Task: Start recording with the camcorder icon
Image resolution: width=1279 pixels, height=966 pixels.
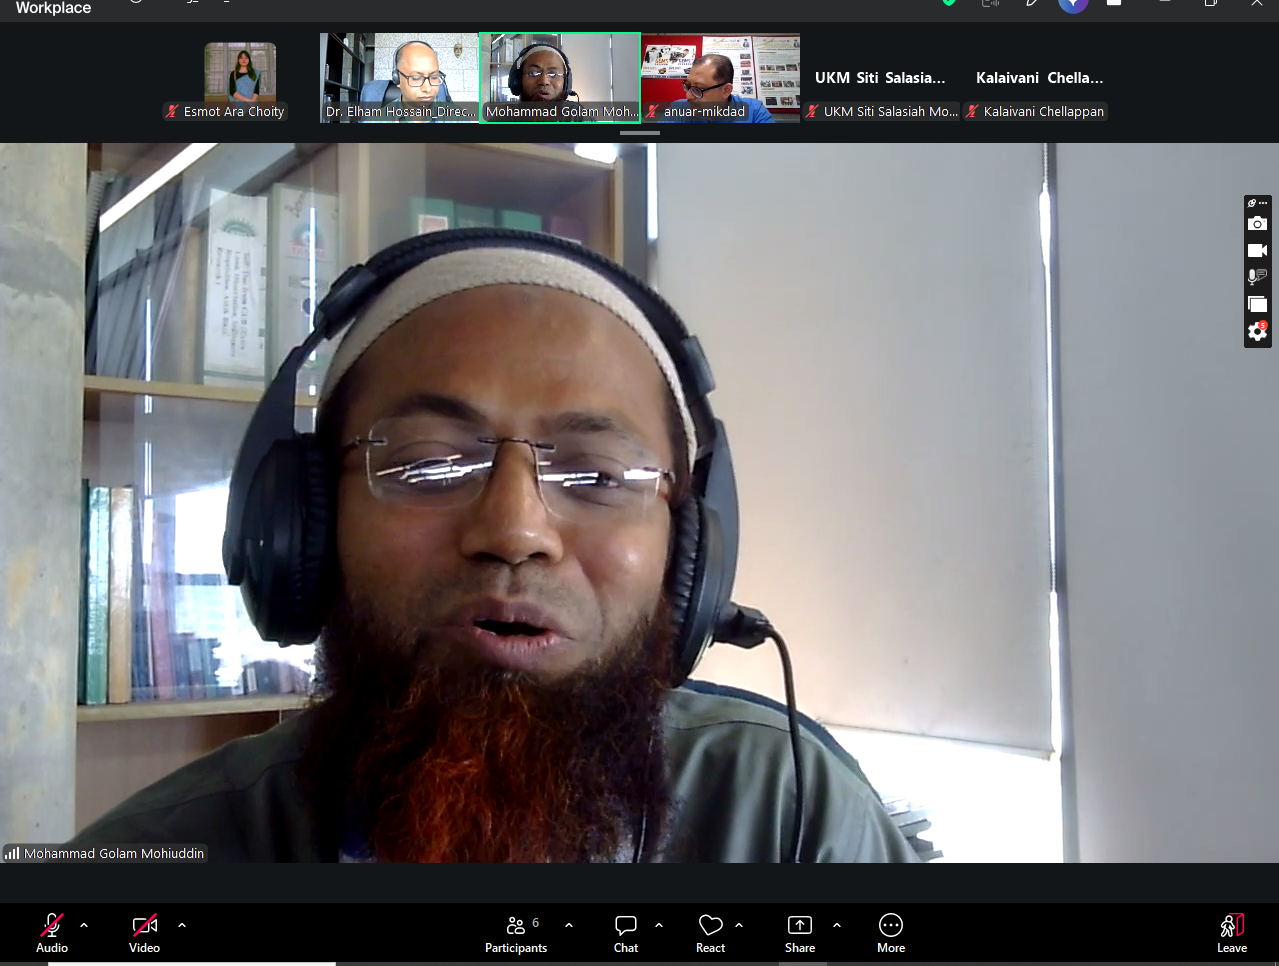Action: coord(1258,250)
